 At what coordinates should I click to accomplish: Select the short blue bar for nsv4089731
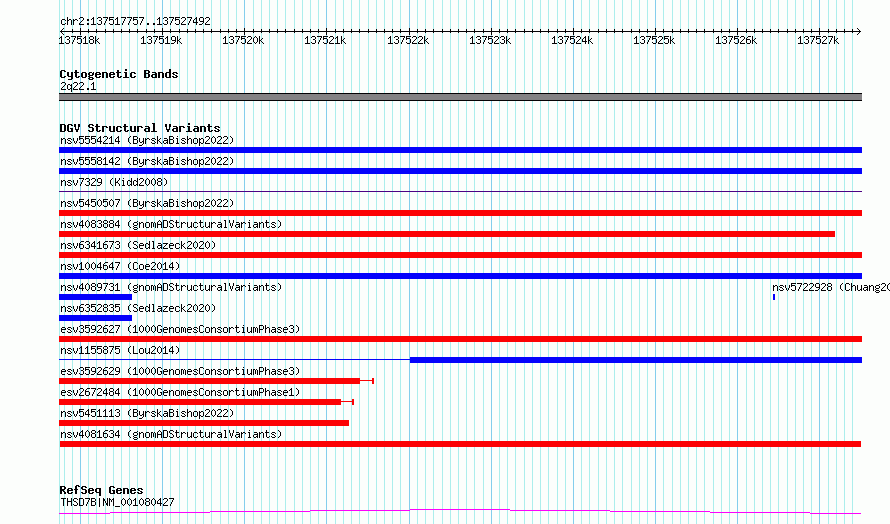pos(95,297)
